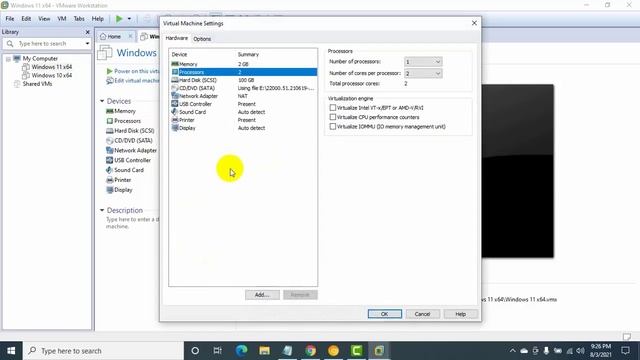Screen dimensions: 640x360
Task: Click the Processors row icon in device list
Action: point(175,72)
